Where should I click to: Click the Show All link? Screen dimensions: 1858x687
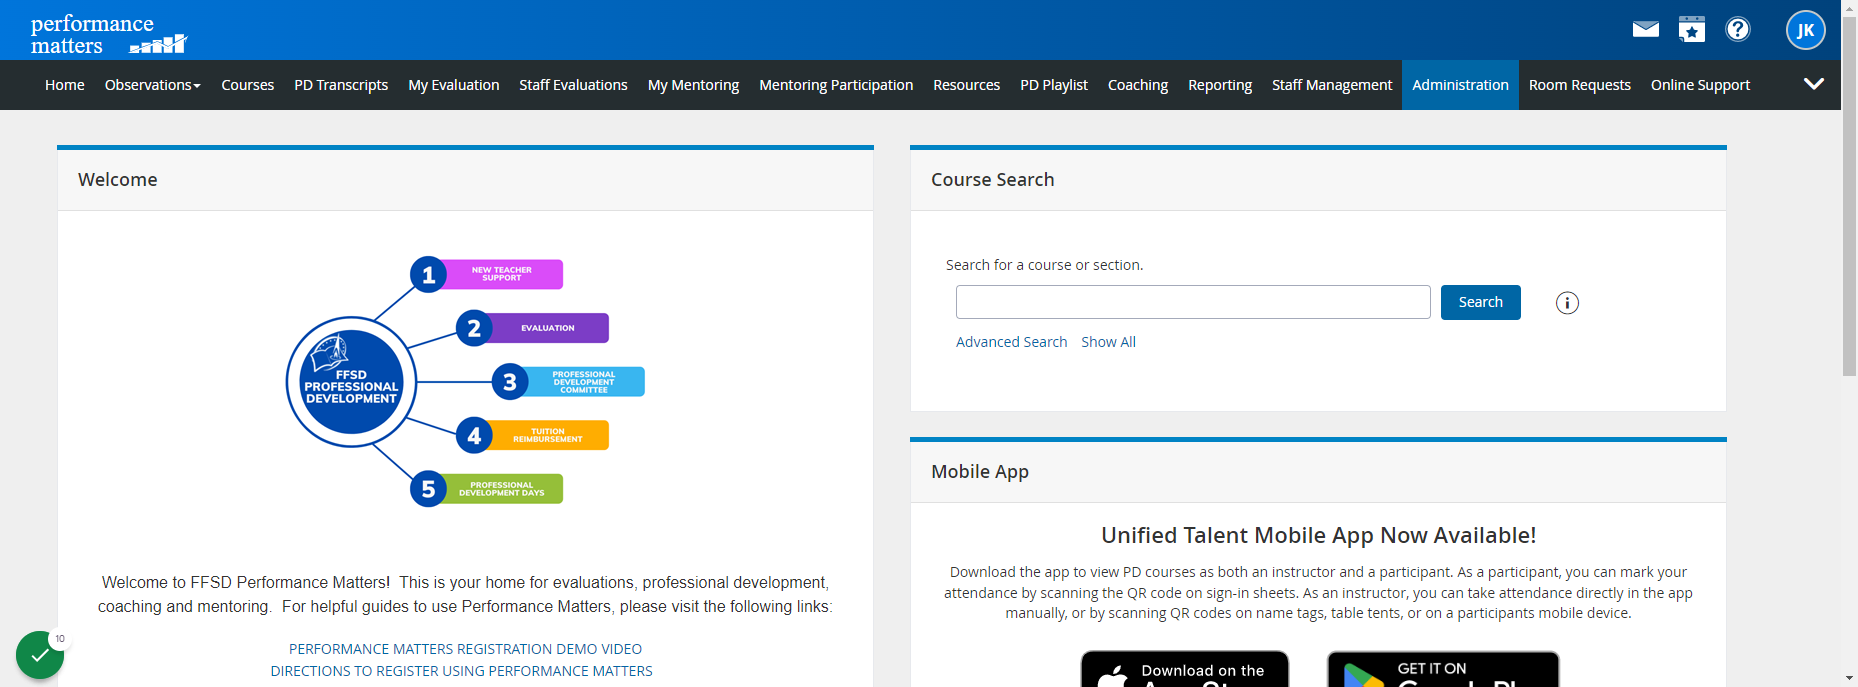pos(1108,342)
